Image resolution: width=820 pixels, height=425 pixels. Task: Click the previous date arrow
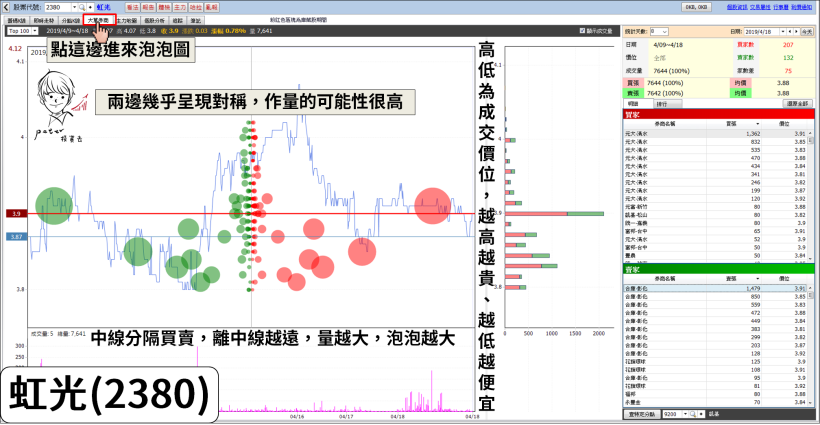point(790,31)
